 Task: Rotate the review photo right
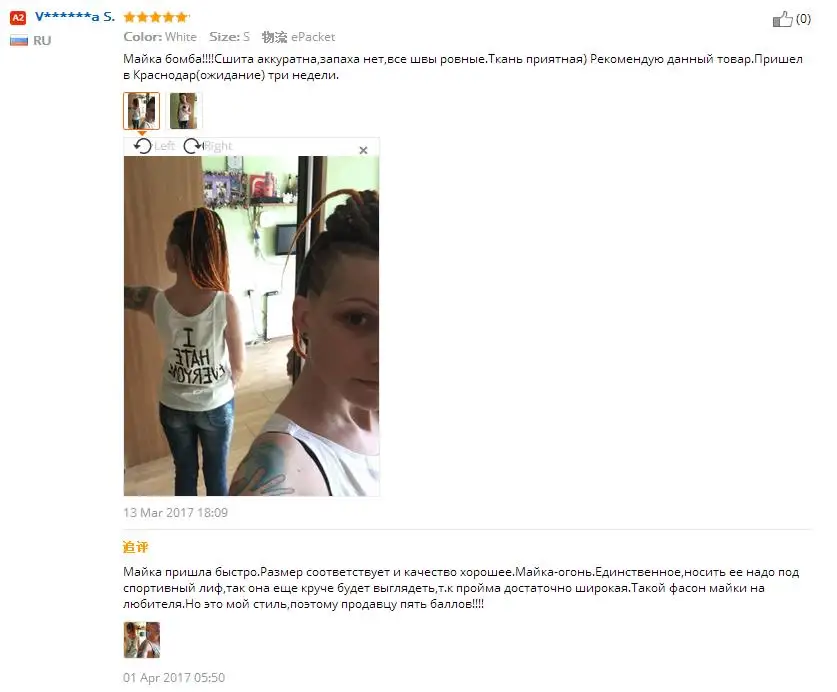point(192,146)
